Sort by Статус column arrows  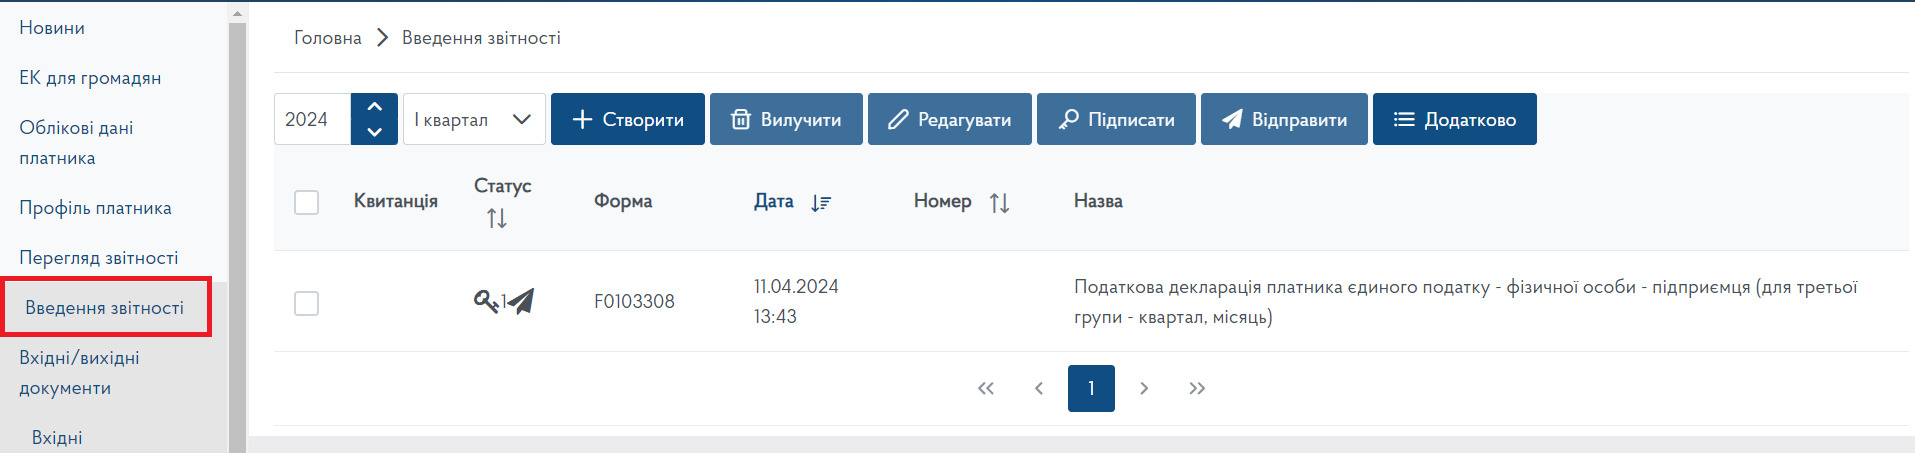point(497,218)
